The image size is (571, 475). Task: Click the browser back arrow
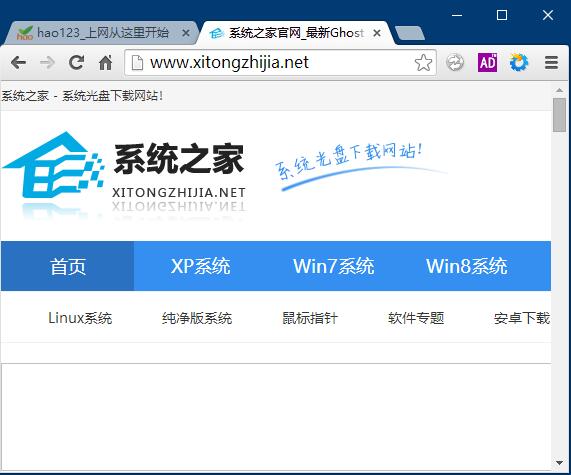(x=18, y=63)
